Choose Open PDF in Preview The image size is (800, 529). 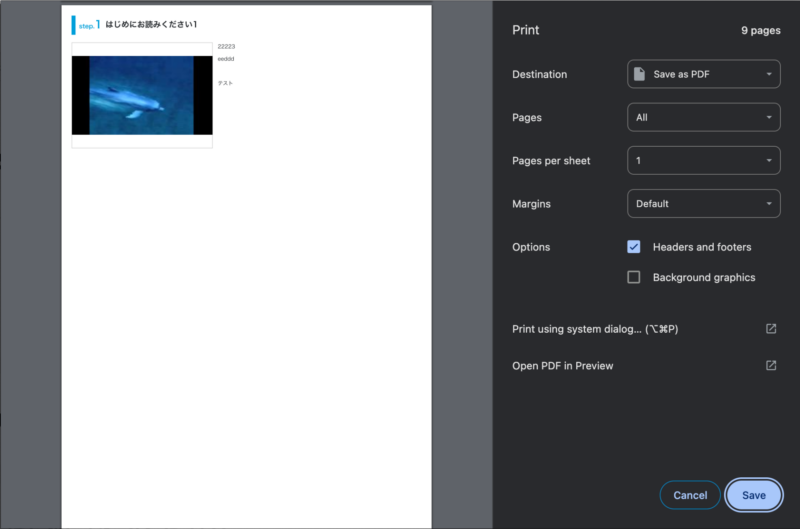tap(563, 366)
